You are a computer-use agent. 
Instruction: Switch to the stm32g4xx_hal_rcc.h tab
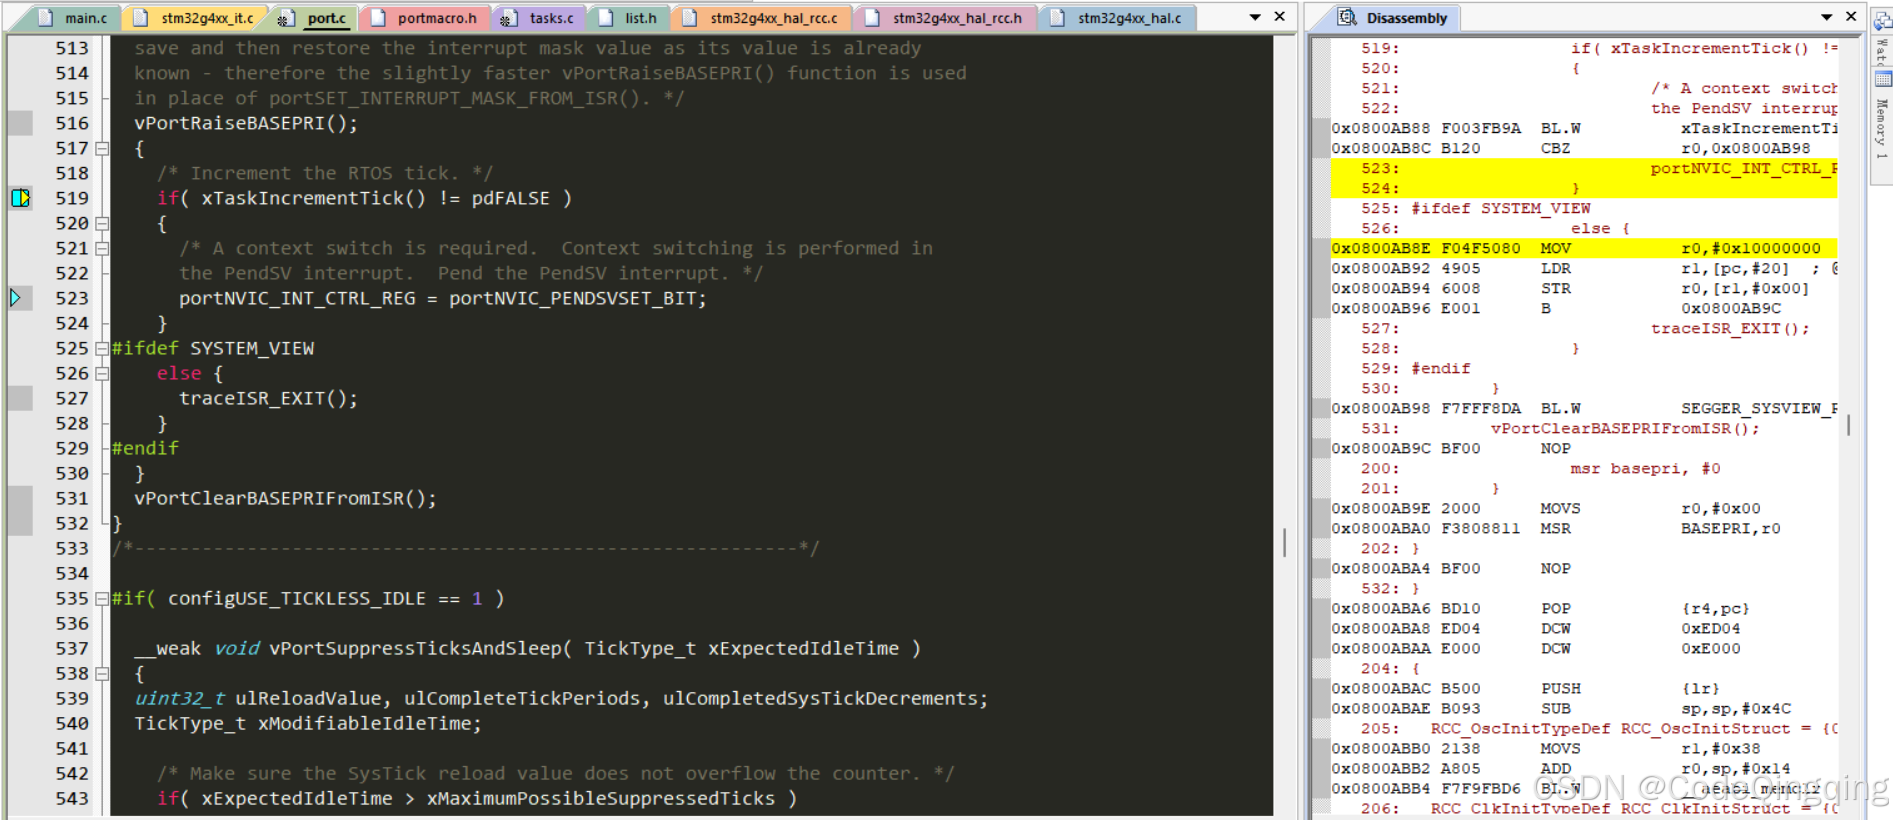click(946, 18)
